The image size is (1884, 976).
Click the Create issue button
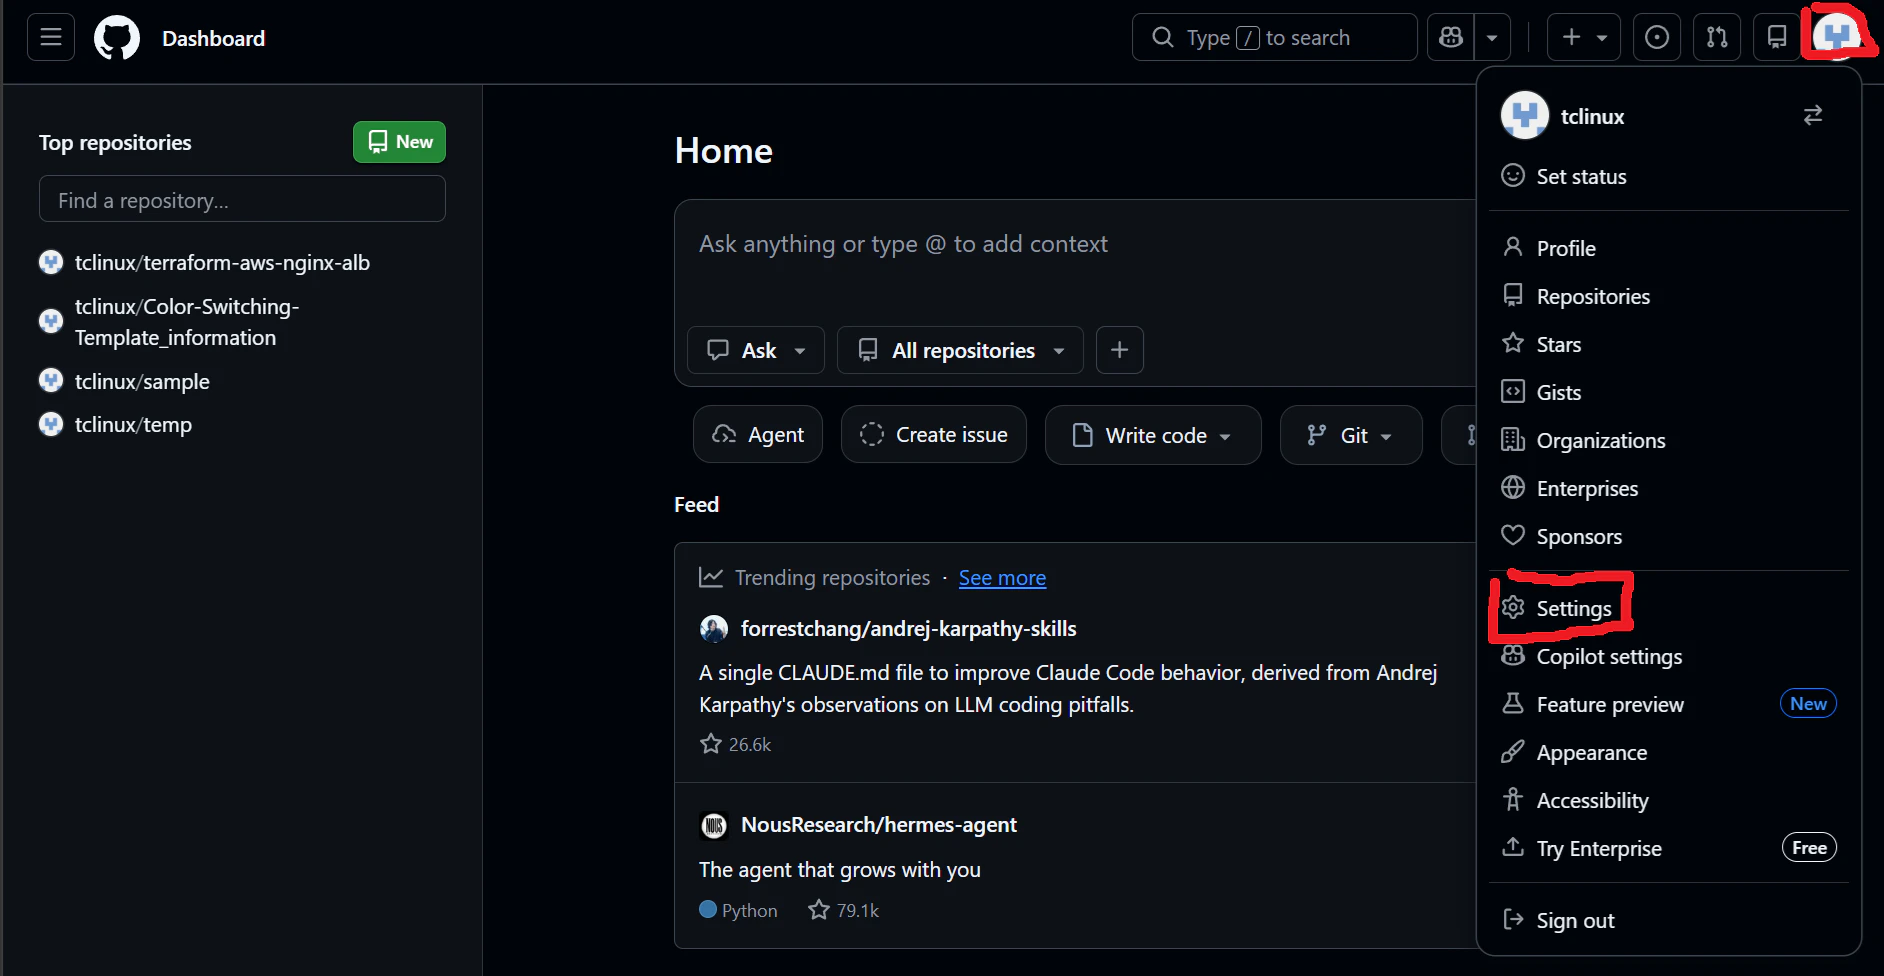click(x=934, y=435)
